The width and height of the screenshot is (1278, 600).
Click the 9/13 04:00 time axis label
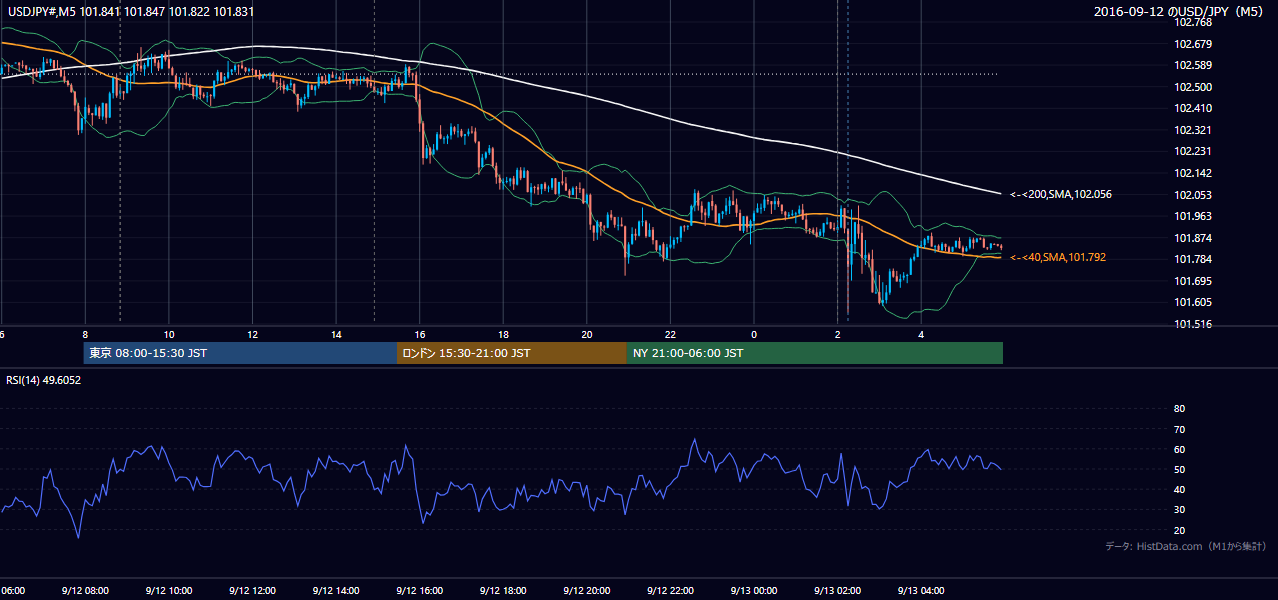click(x=922, y=590)
